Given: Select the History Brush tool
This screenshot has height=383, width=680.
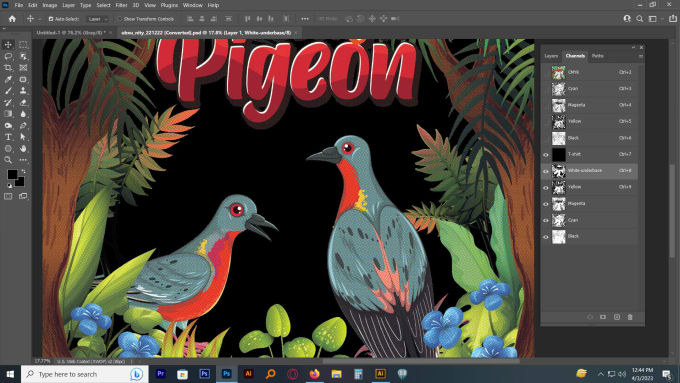Looking at the screenshot, I should pyautogui.click(x=8, y=102).
